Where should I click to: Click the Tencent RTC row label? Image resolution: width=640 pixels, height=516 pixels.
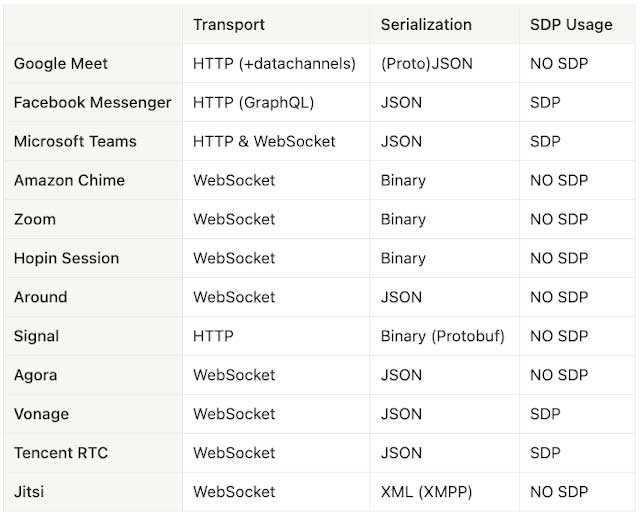coord(61,454)
